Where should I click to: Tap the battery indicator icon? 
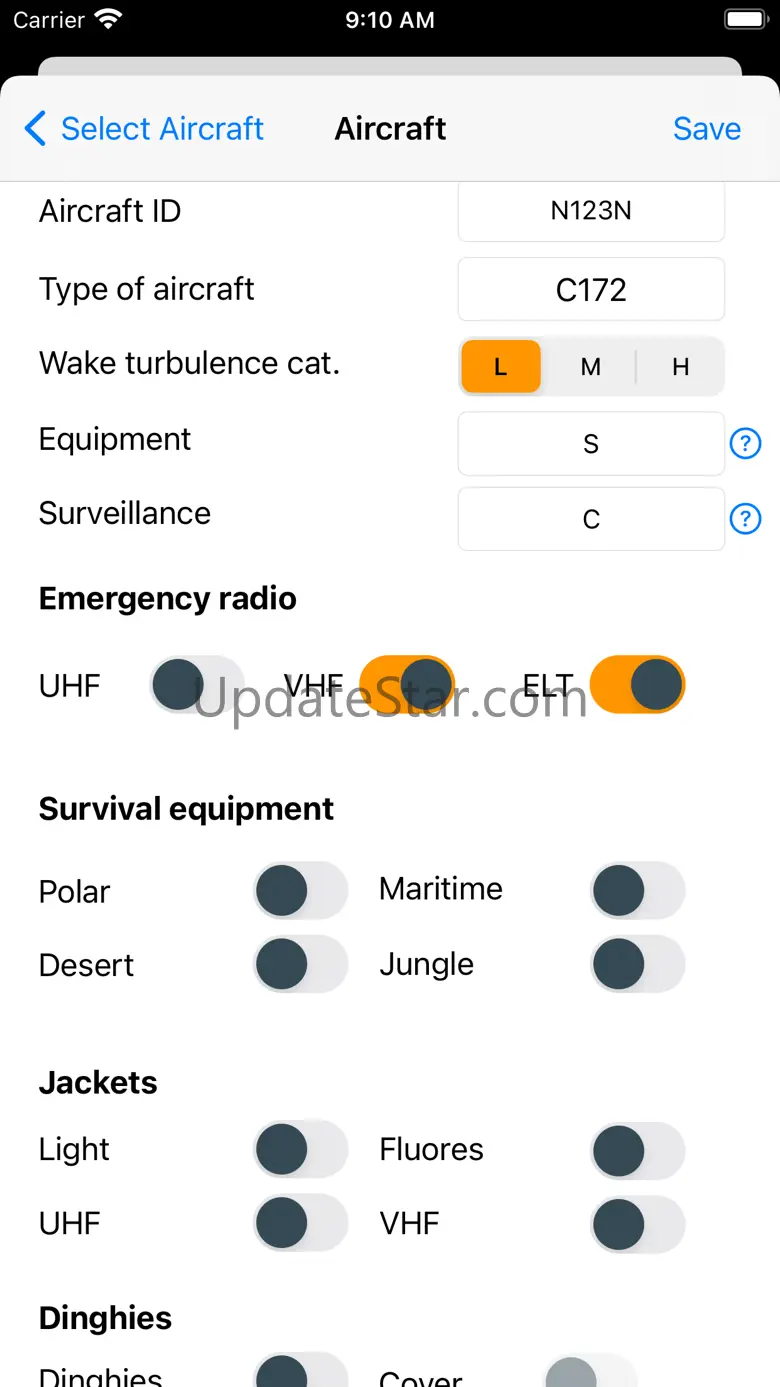pos(744,20)
